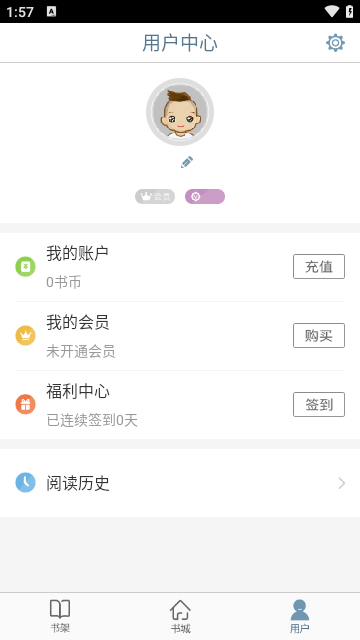Open settings via the gear icon

point(335,43)
